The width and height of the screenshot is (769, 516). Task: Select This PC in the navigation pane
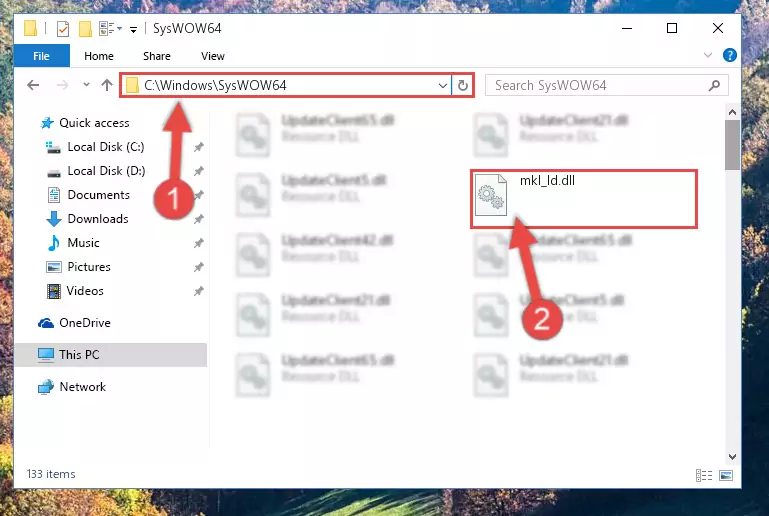(79, 355)
